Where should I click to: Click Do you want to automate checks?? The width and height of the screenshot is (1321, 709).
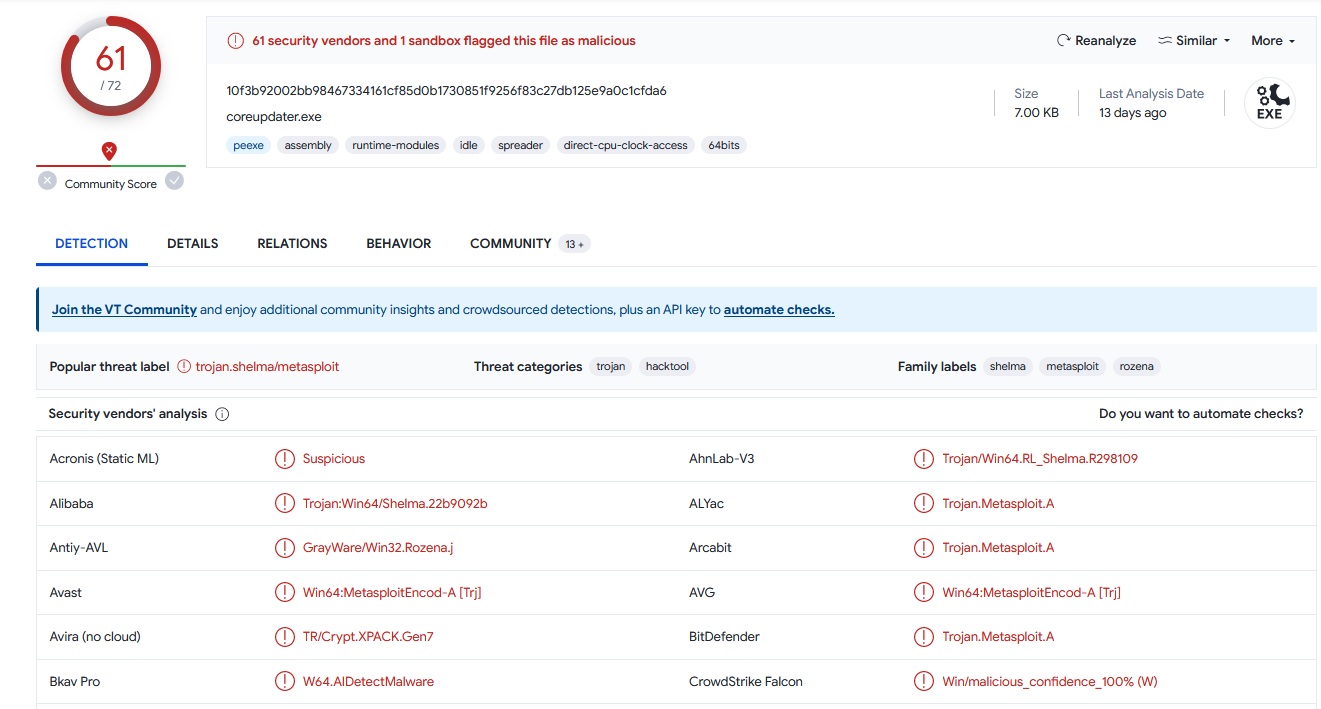coord(1201,414)
